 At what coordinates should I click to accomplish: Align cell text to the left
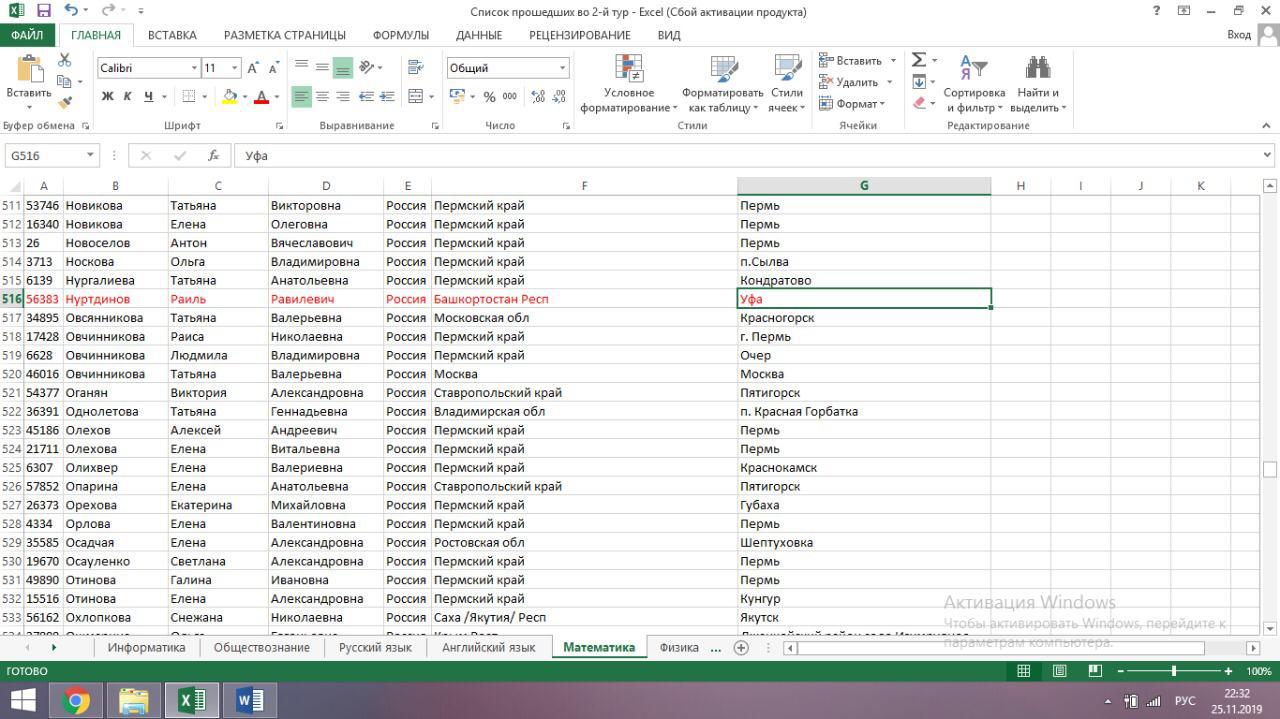(301, 97)
